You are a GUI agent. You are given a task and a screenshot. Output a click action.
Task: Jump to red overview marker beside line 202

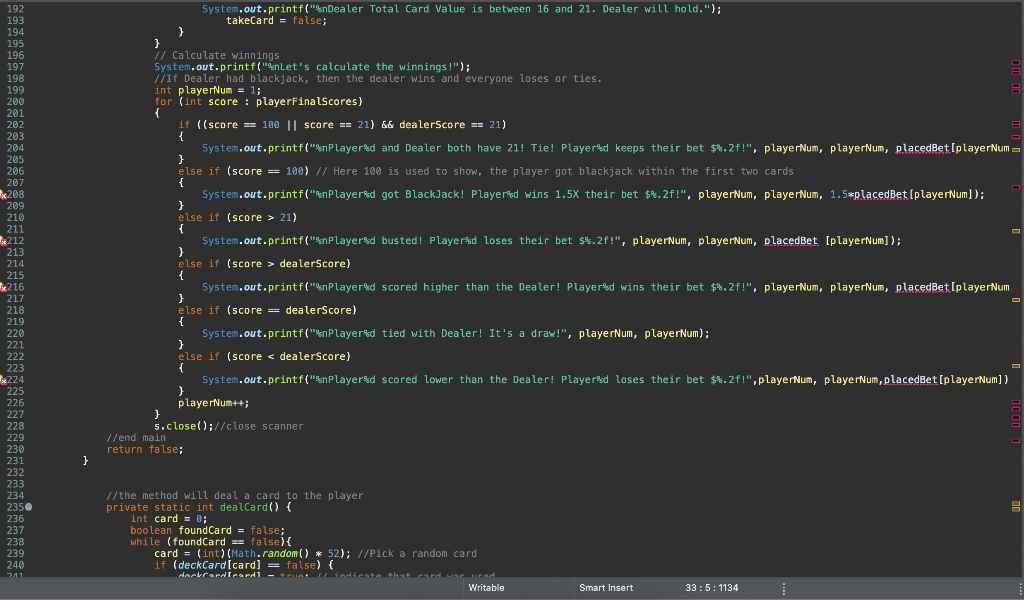(1016, 124)
